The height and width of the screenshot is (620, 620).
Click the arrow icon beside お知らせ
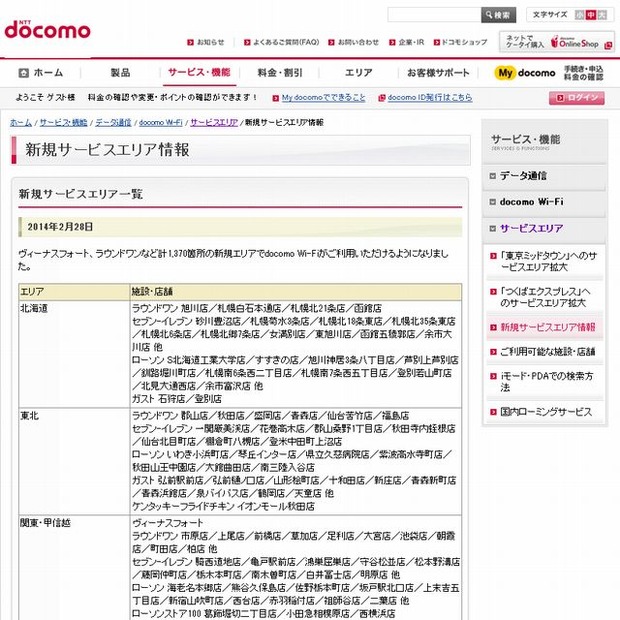pyautogui.click(x=190, y=42)
